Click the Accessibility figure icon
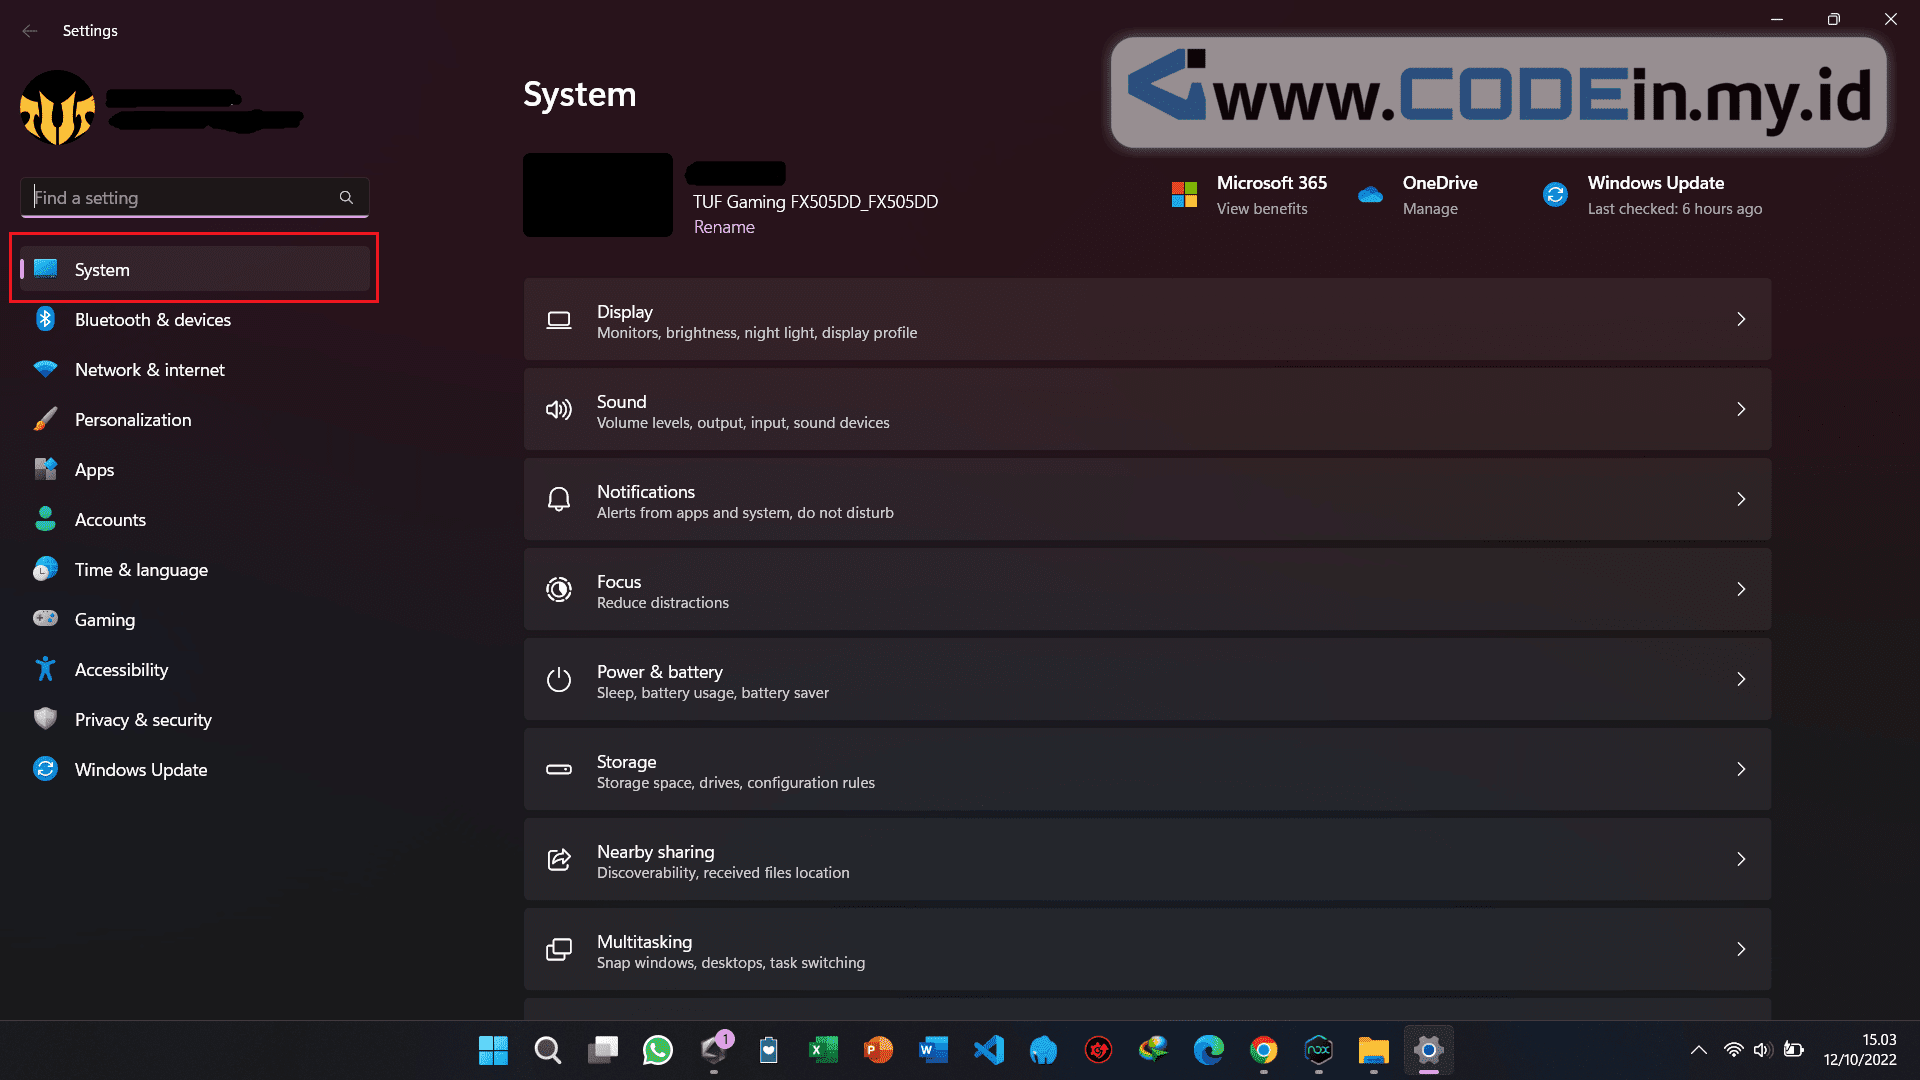The image size is (1920, 1080). click(x=45, y=669)
